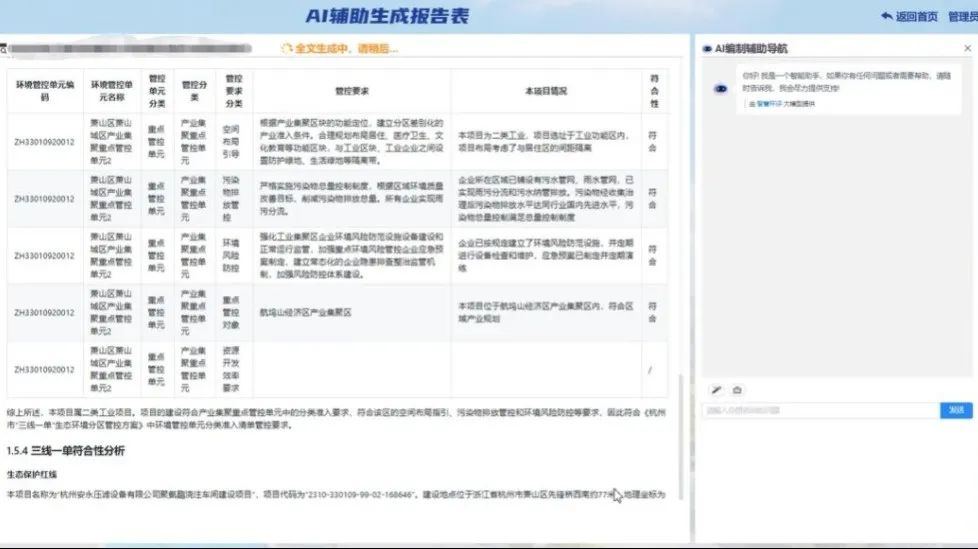Click the assistant avatar in the chat
The width and height of the screenshot is (978, 549).
pyautogui.click(x=720, y=89)
